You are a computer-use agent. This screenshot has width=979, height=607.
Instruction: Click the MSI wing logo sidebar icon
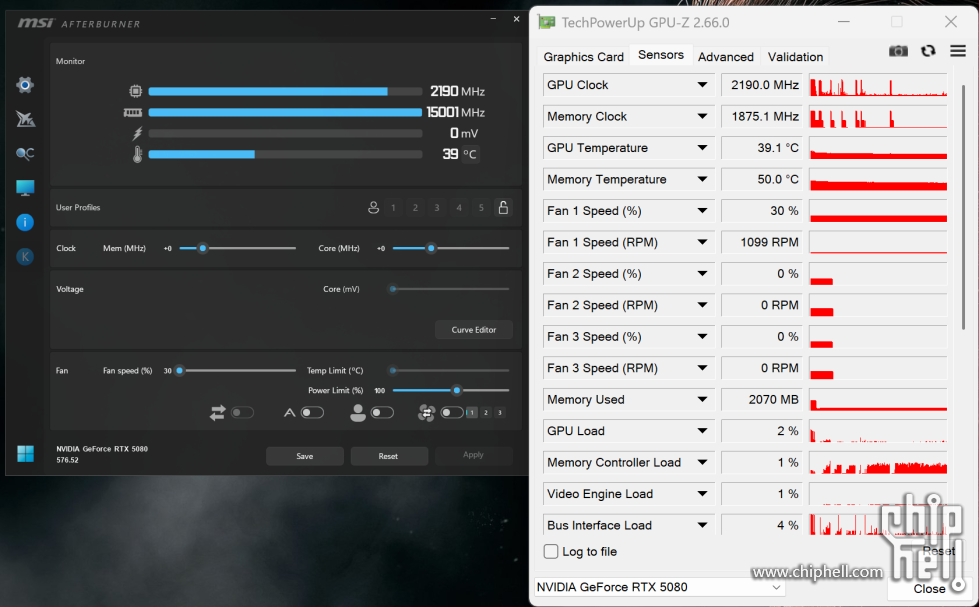[x=25, y=119]
